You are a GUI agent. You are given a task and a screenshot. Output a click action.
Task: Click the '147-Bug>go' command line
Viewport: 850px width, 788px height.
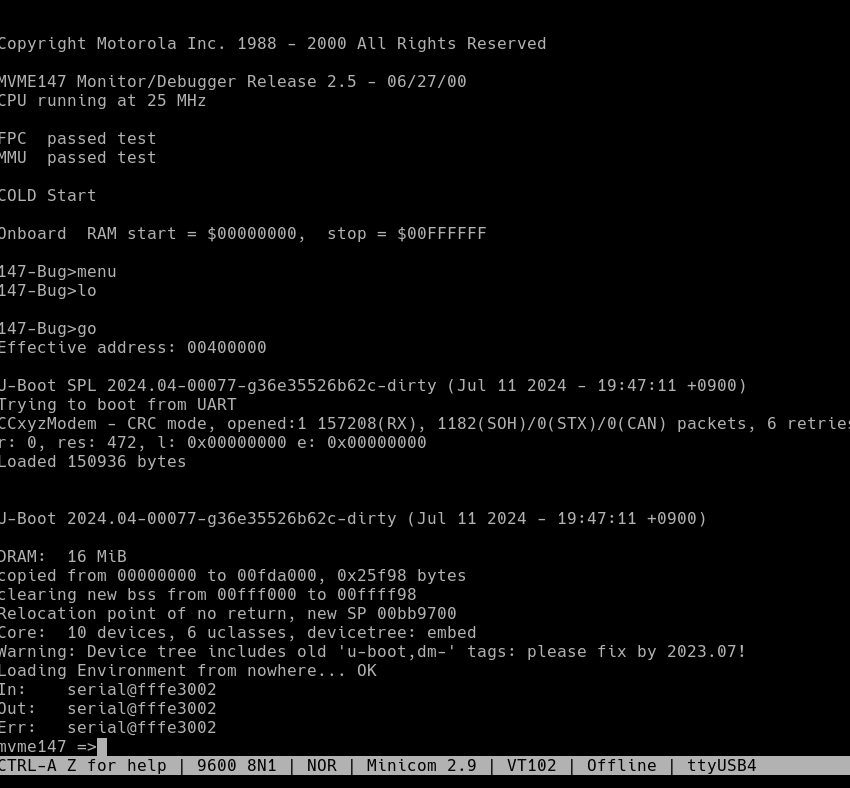click(48, 329)
